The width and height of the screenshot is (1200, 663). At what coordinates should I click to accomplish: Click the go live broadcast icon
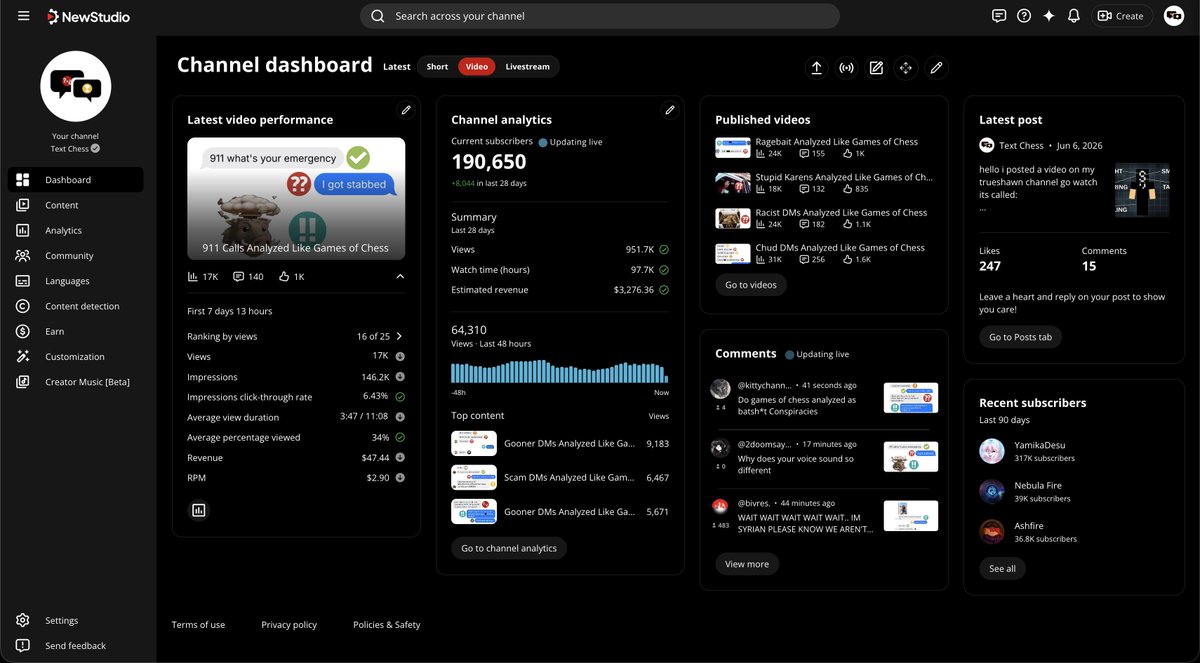tap(847, 68)
